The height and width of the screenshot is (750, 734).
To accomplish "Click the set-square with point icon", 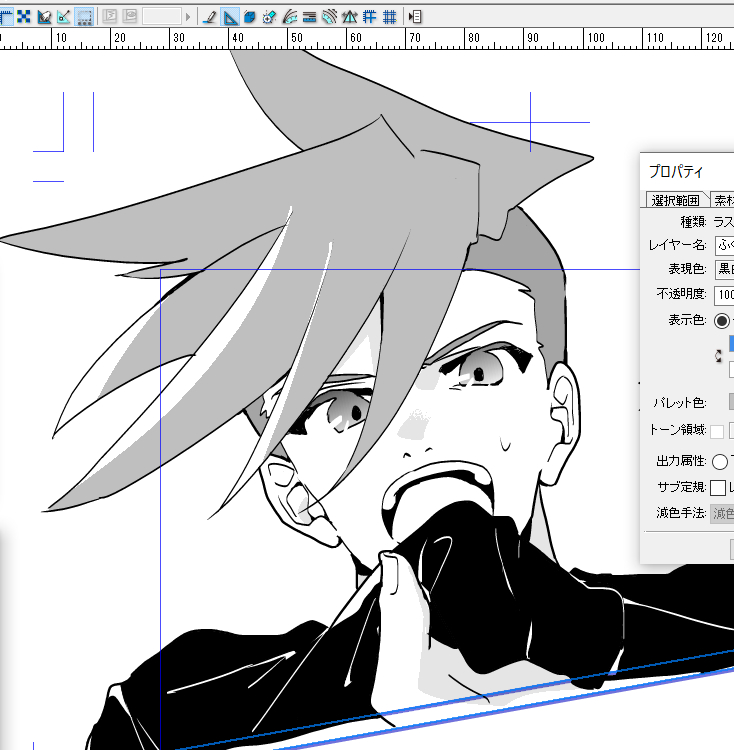I will tap(64, 17).
